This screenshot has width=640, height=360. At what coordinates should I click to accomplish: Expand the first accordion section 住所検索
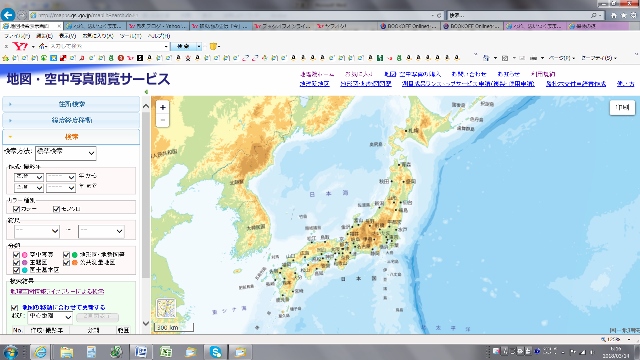71,104
